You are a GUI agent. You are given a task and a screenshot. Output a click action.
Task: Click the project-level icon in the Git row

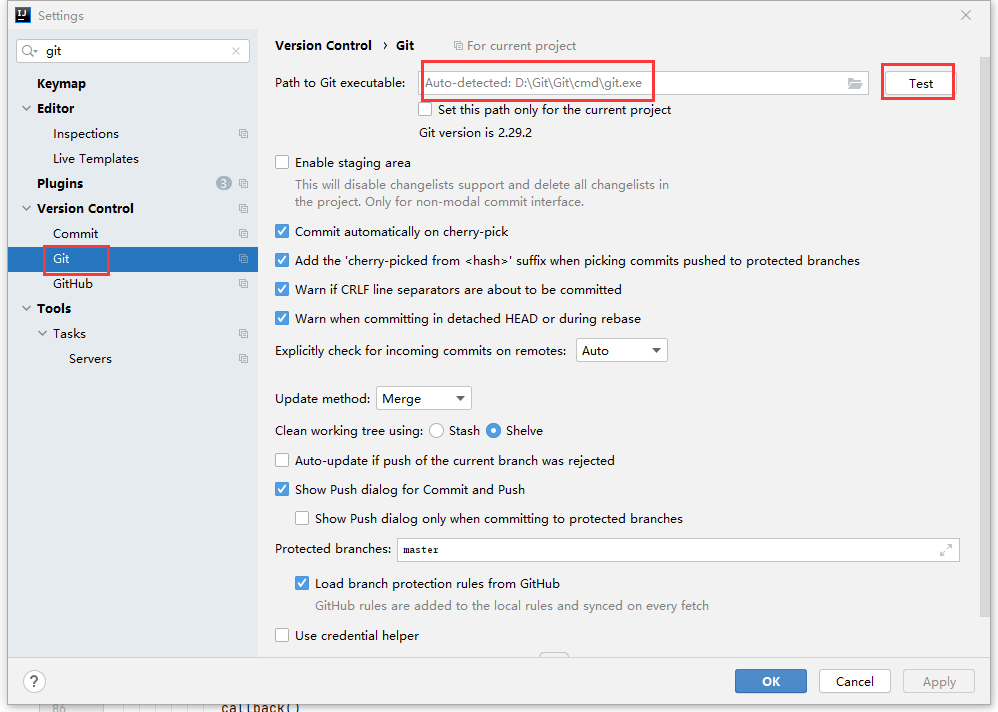coord(243,258)
